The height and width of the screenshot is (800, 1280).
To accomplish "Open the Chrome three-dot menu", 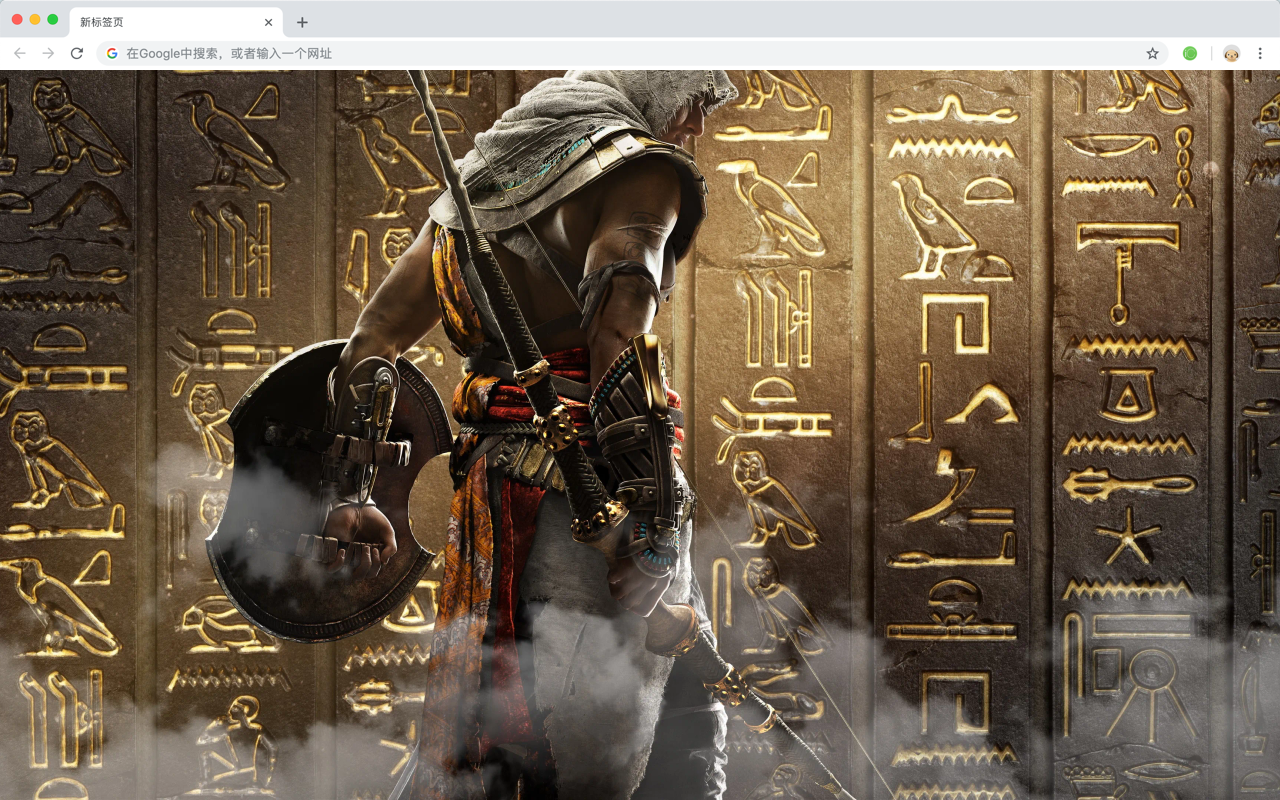I will point(1260,53).
